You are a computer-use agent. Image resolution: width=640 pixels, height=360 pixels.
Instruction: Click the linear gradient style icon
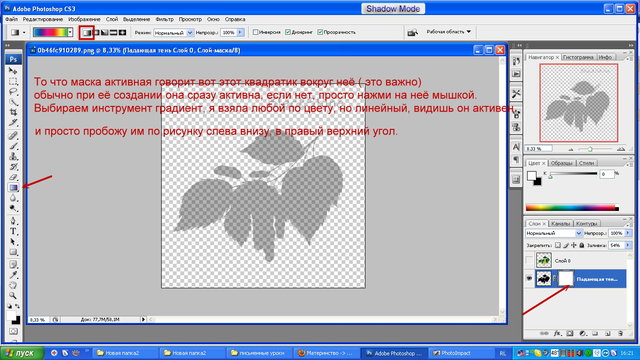87,32
